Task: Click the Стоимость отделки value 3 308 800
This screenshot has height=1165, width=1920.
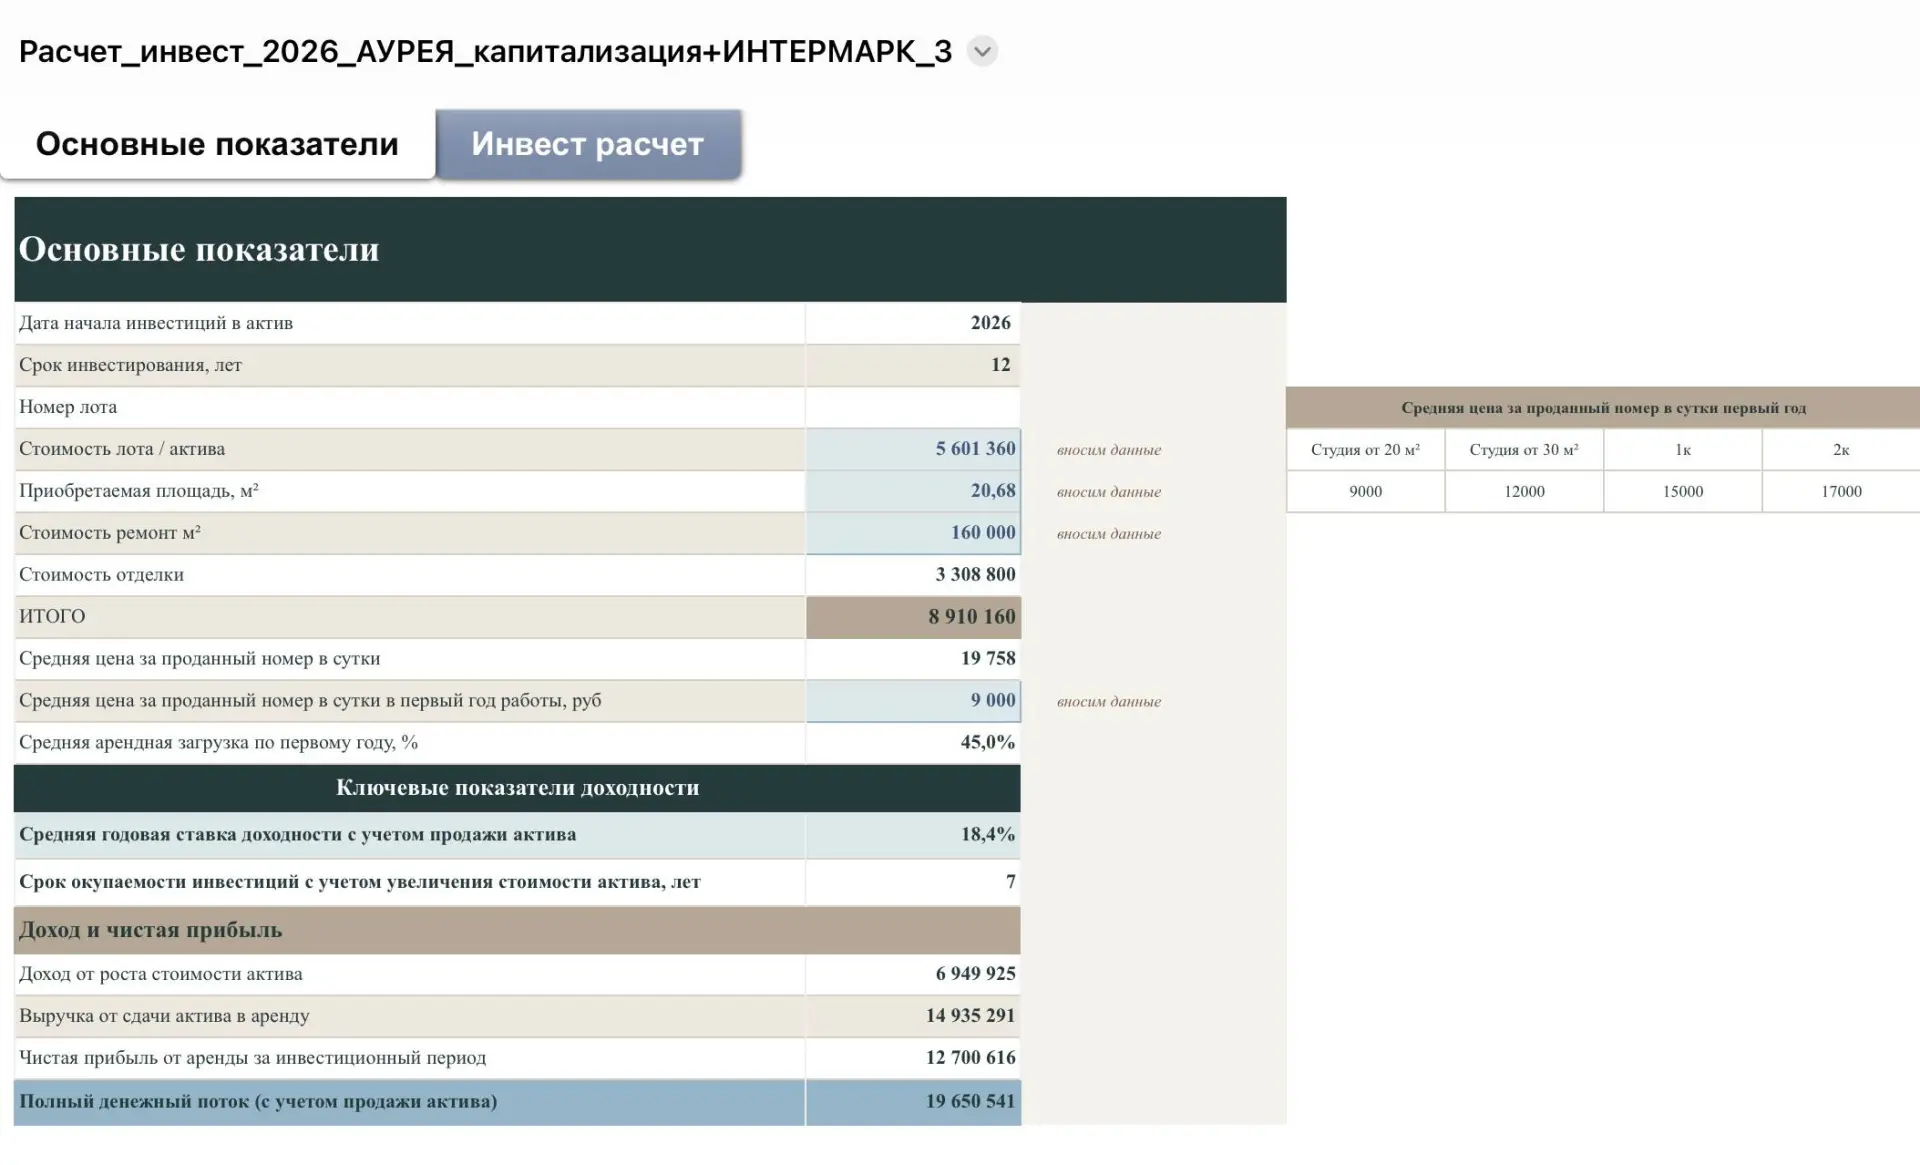Action: click(x=913, y=575)
